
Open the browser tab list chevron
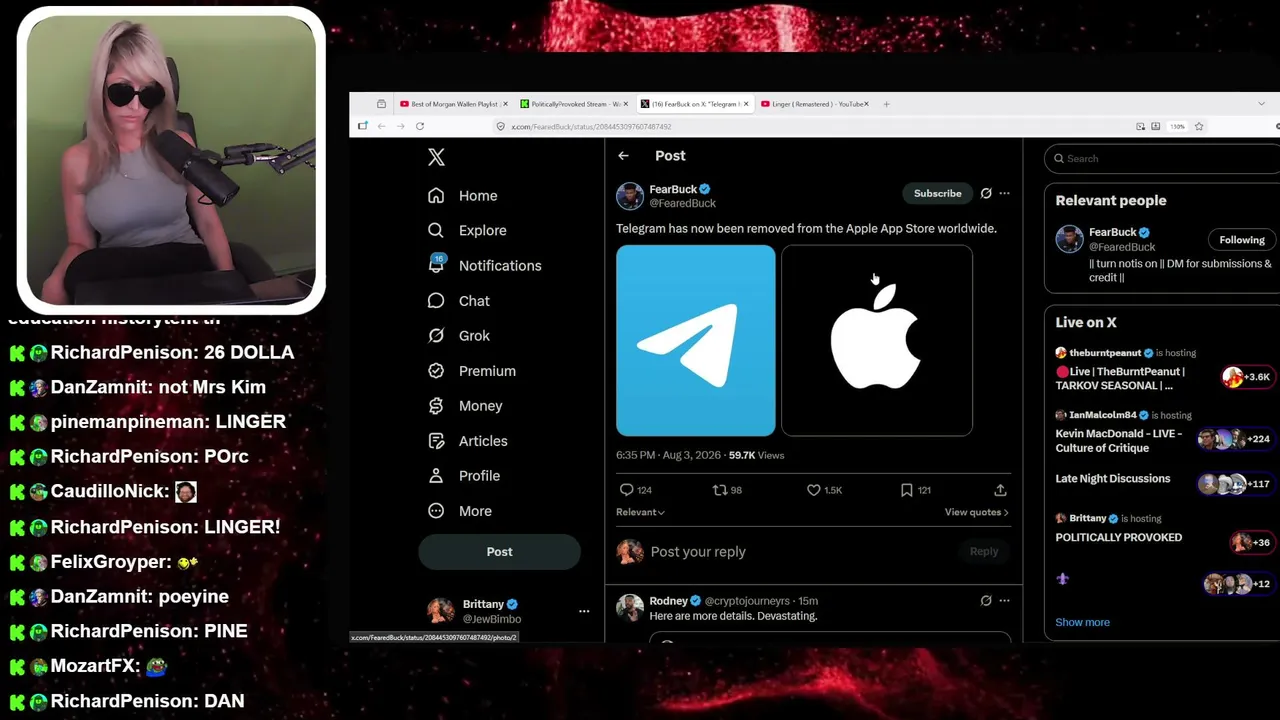(1261, 104)
